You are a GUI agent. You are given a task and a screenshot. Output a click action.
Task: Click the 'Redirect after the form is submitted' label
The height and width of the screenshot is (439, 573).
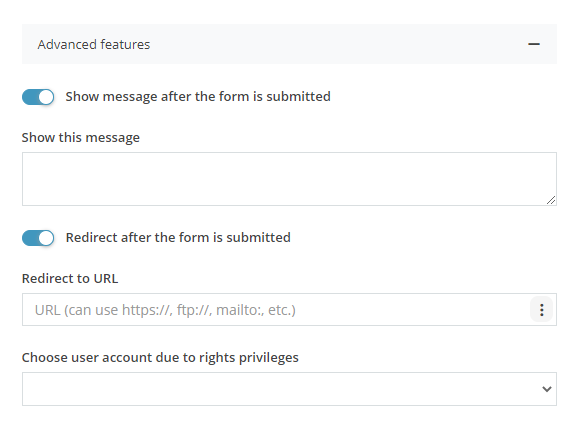tap(178, 238)
